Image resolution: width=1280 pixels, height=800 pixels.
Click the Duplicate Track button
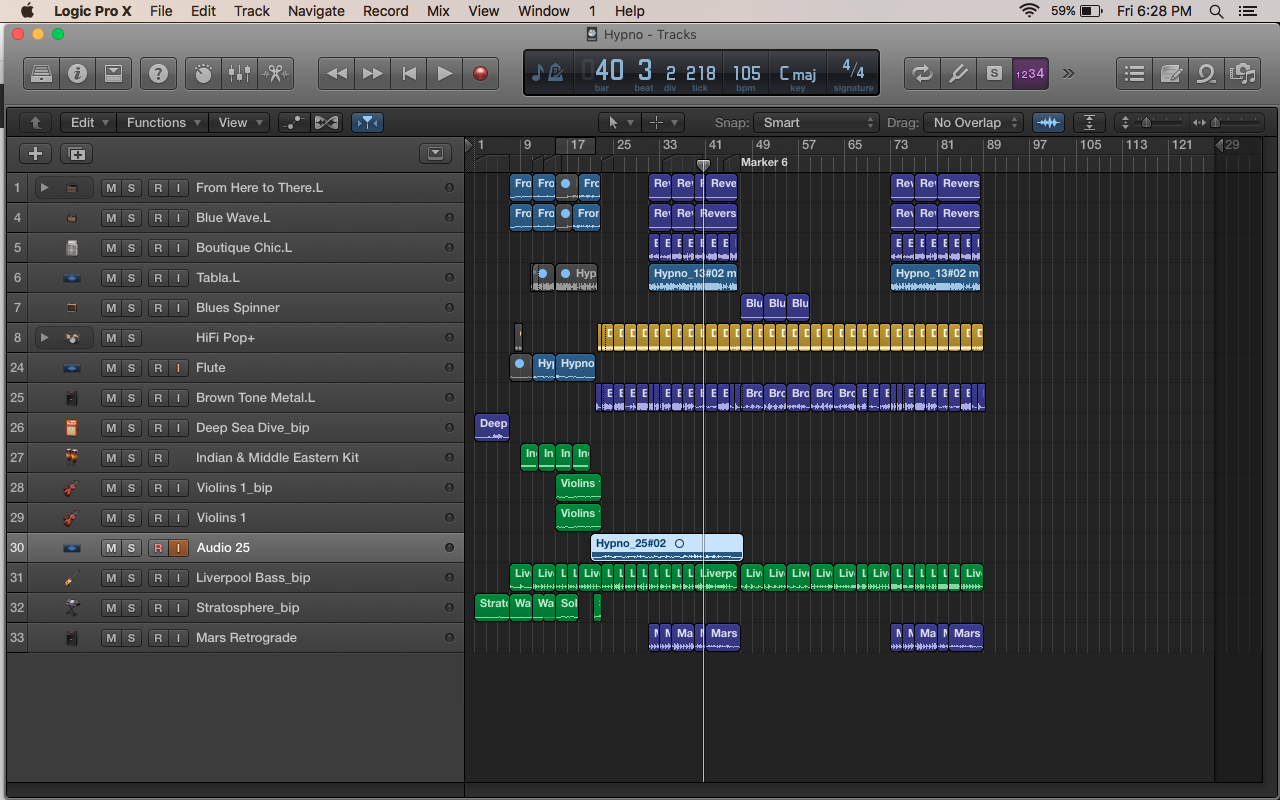[76, 153]
